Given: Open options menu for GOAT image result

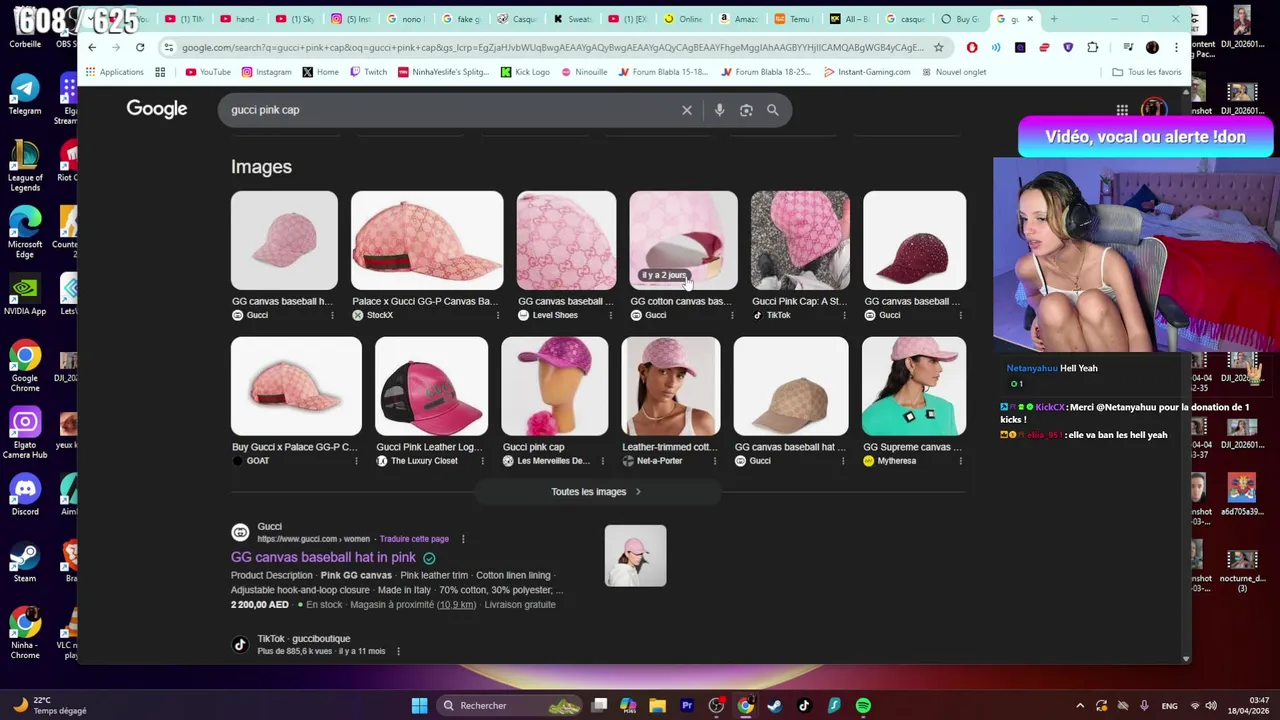Looking at the screenshot, I should (x=356, y=461).
